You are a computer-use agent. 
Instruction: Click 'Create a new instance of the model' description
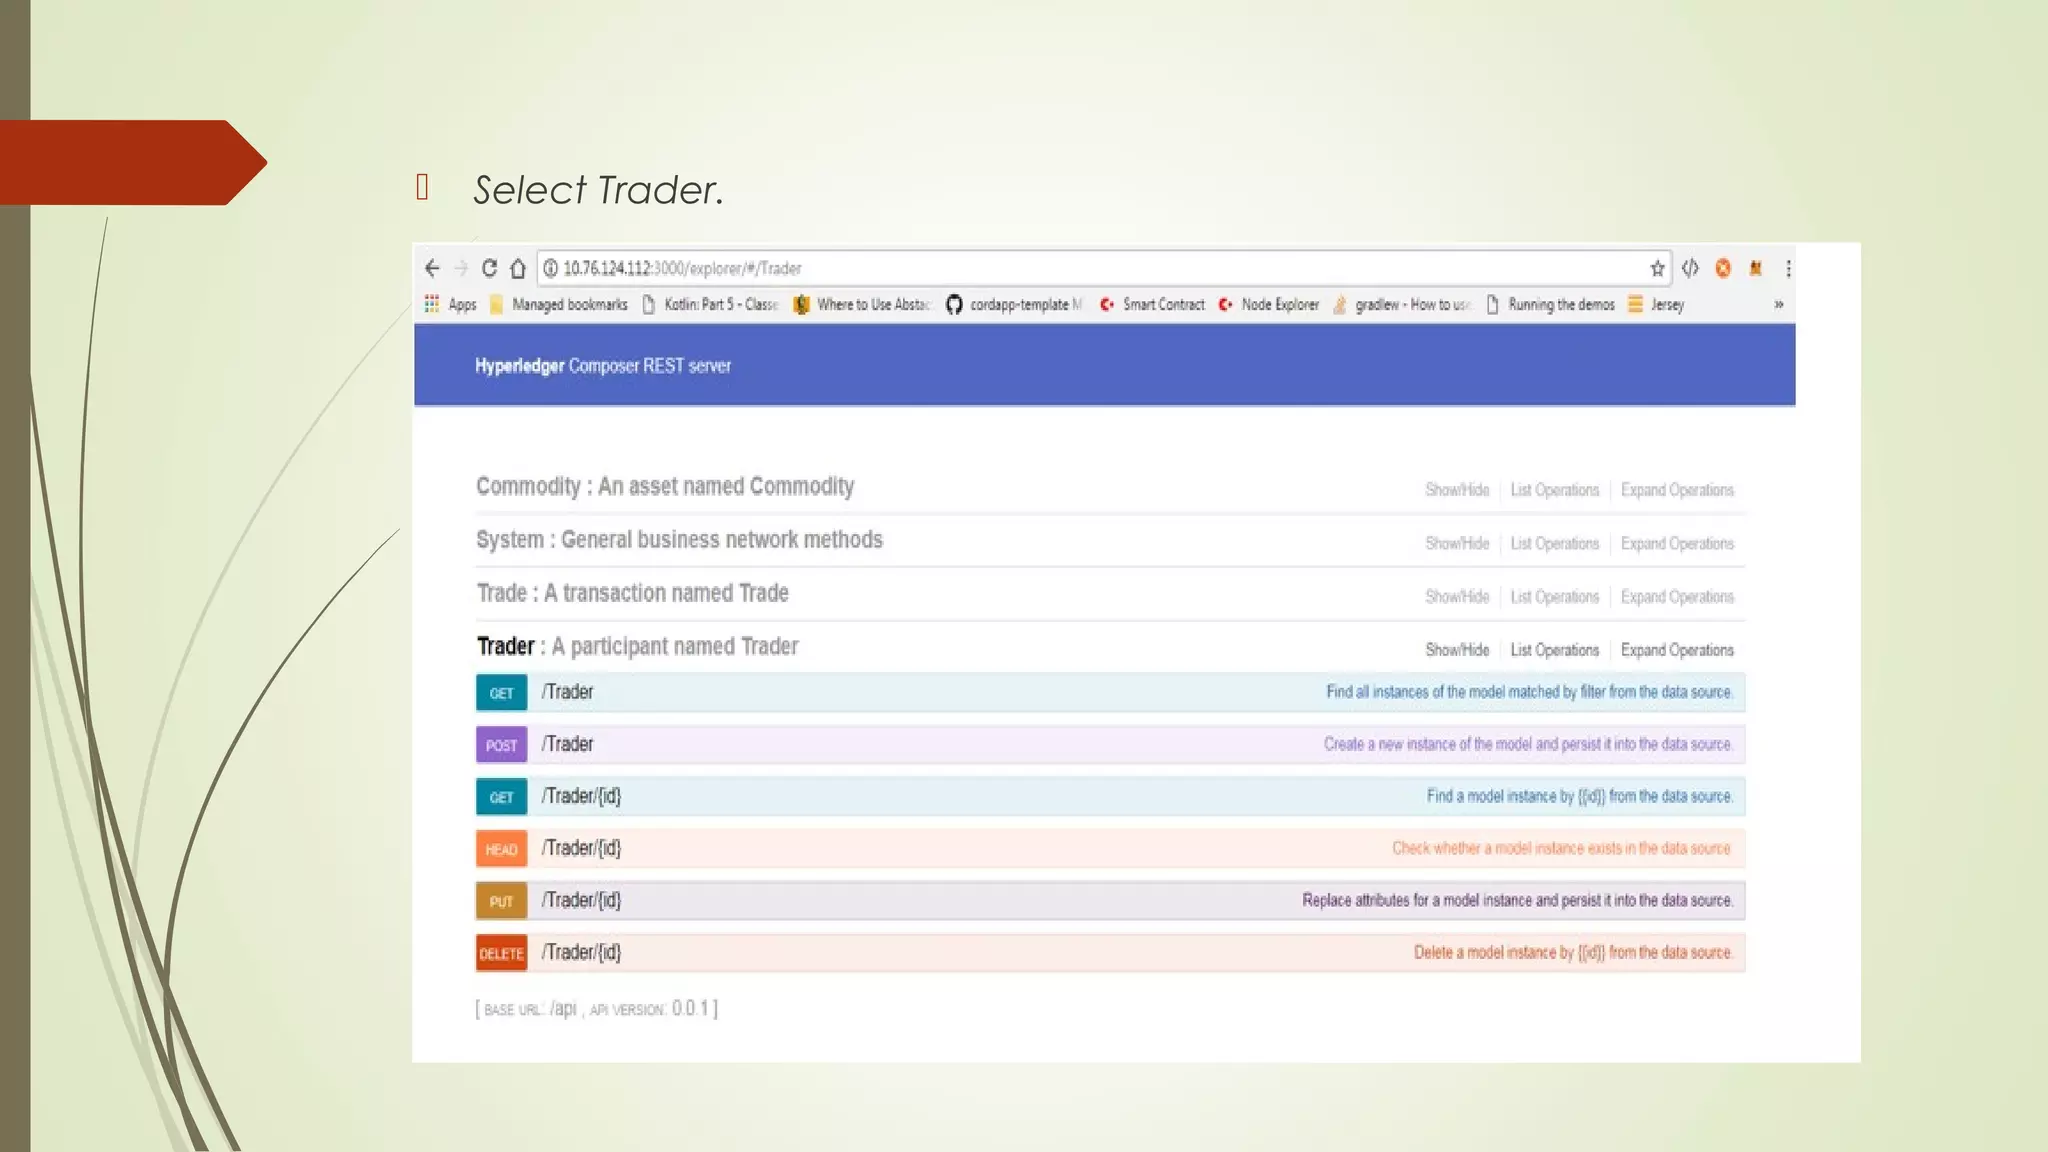coord(1528,744)
